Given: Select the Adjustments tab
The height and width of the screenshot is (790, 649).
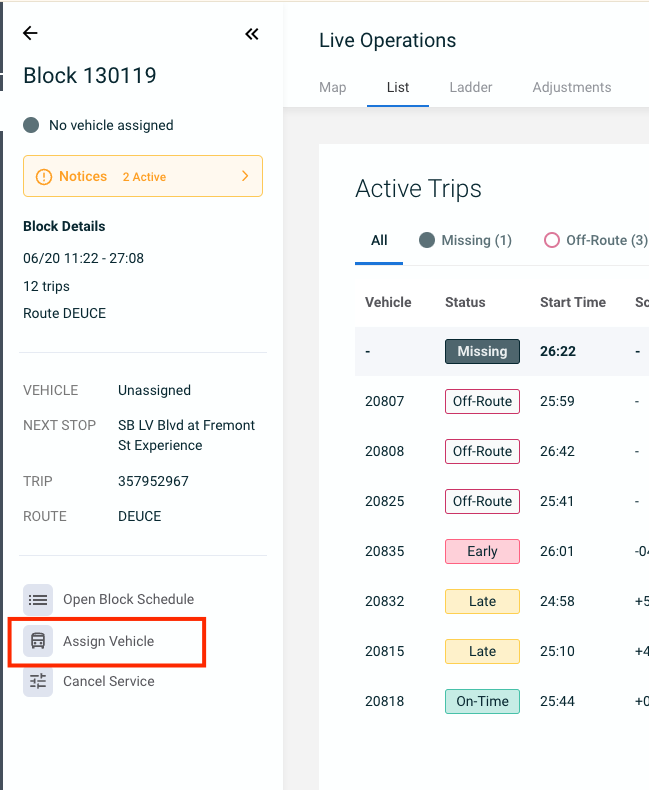Looking at the screenshot, I should [x=572, y=87].
